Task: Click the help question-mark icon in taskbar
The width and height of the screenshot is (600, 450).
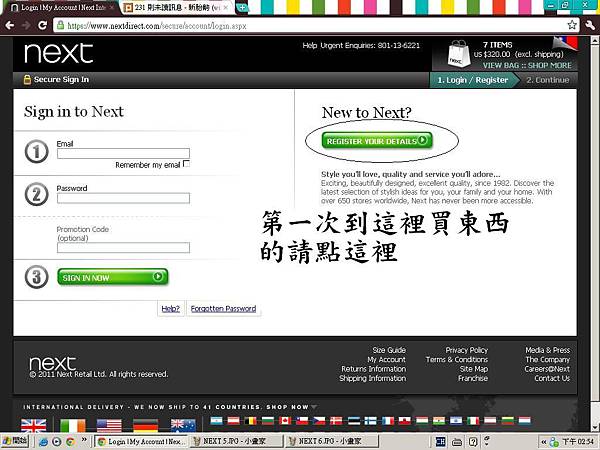Action: (473, 442)
